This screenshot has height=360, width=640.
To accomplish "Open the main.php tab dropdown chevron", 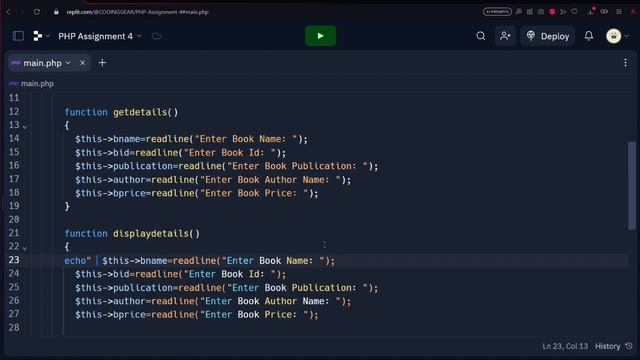I will (68, 63).
